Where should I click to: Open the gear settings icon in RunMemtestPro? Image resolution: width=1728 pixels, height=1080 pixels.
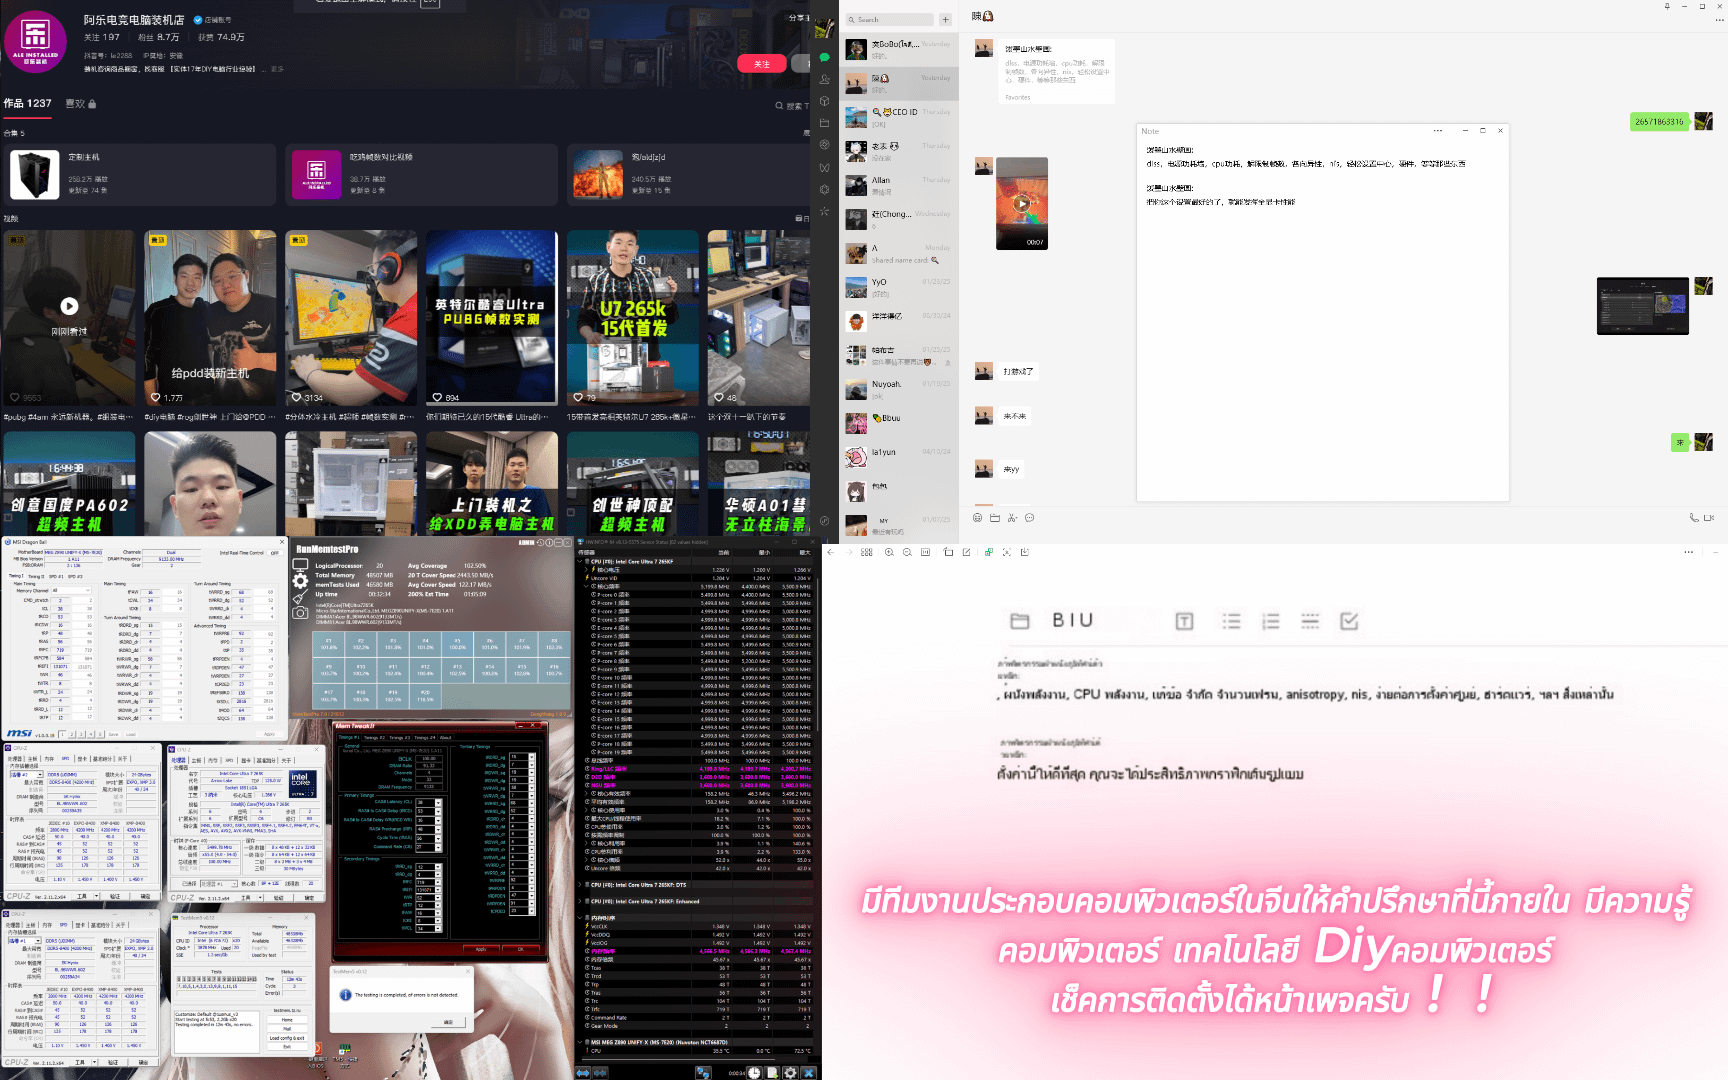[x=300, y=580]
